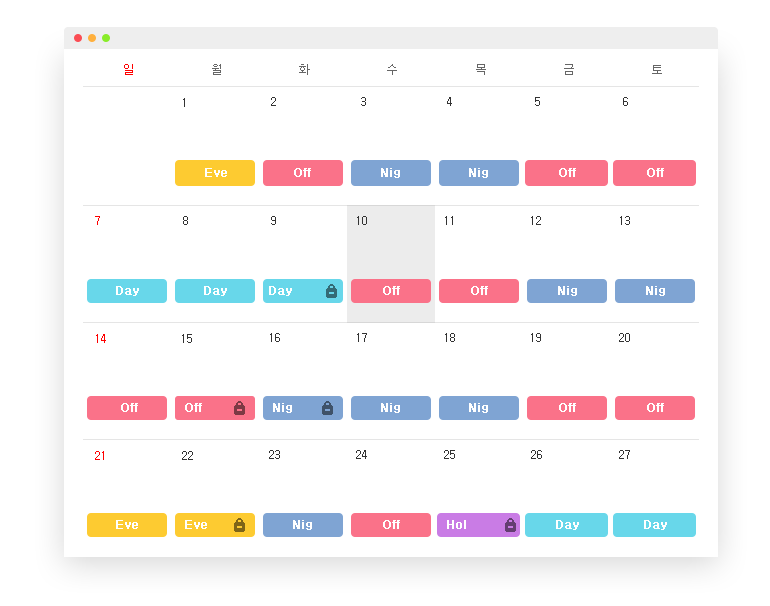Select the Nig shift on the 13th
This screenshot has height=606, width=770.
(655, 291)
